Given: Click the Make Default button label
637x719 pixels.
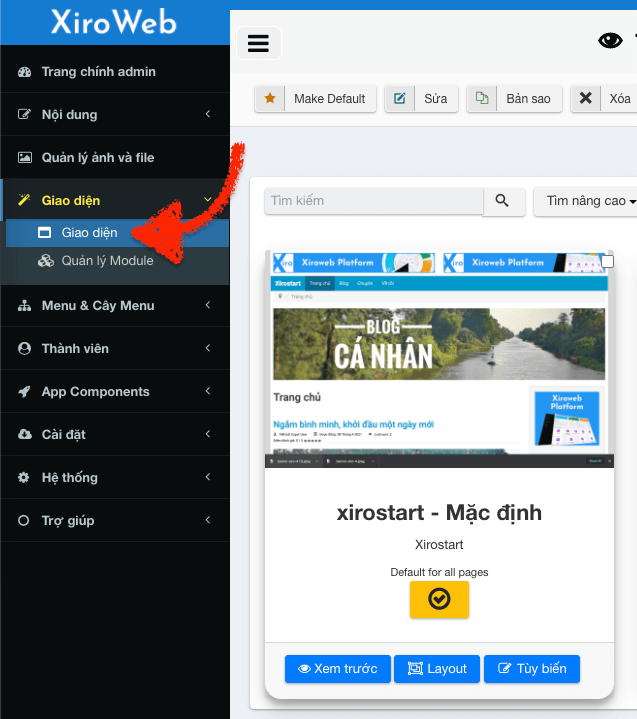Looking at the screenshot, I should pos(329,99).
